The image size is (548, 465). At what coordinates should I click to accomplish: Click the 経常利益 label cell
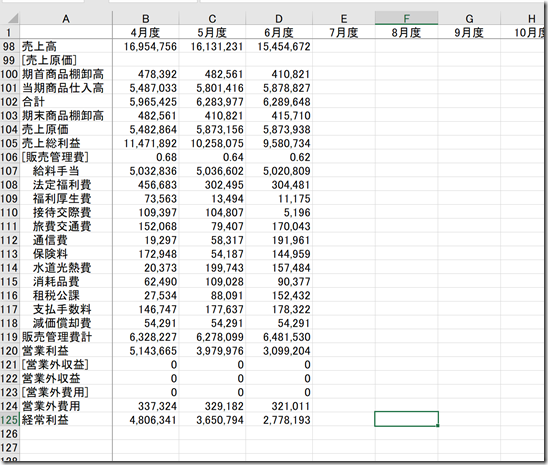(66, 420)
